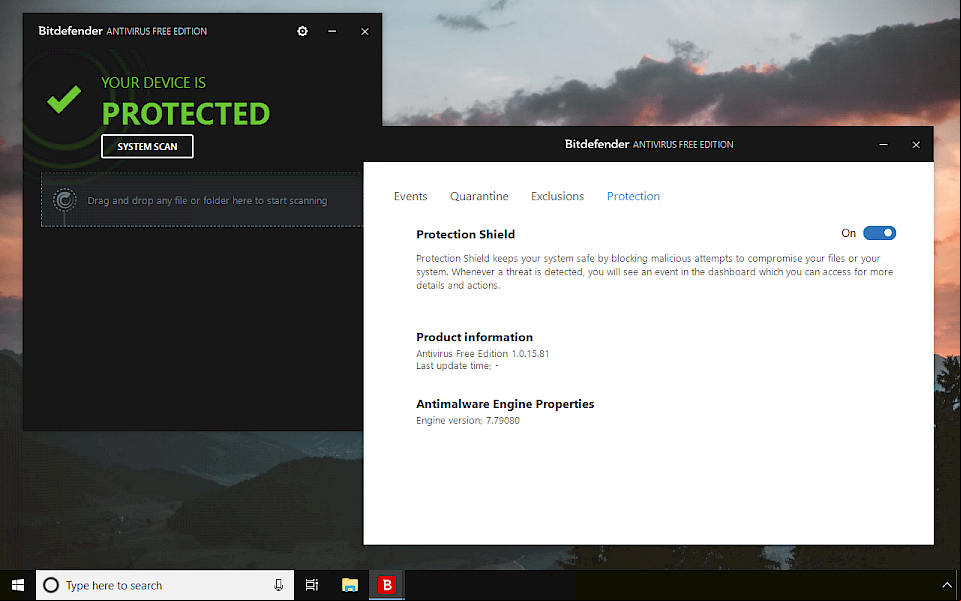The image size is (961, 601).
Task: Open Task View on the taskbar
Action: 312,585
